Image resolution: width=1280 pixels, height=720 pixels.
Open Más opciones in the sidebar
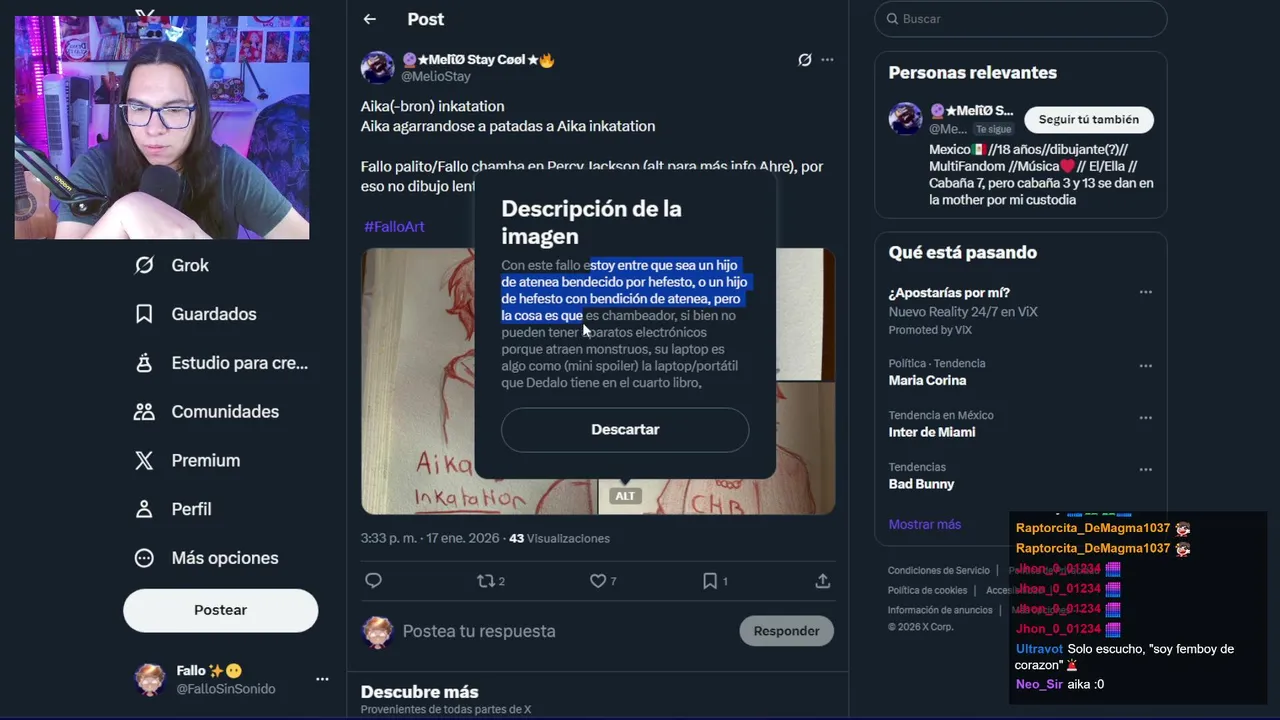[206, 558]
